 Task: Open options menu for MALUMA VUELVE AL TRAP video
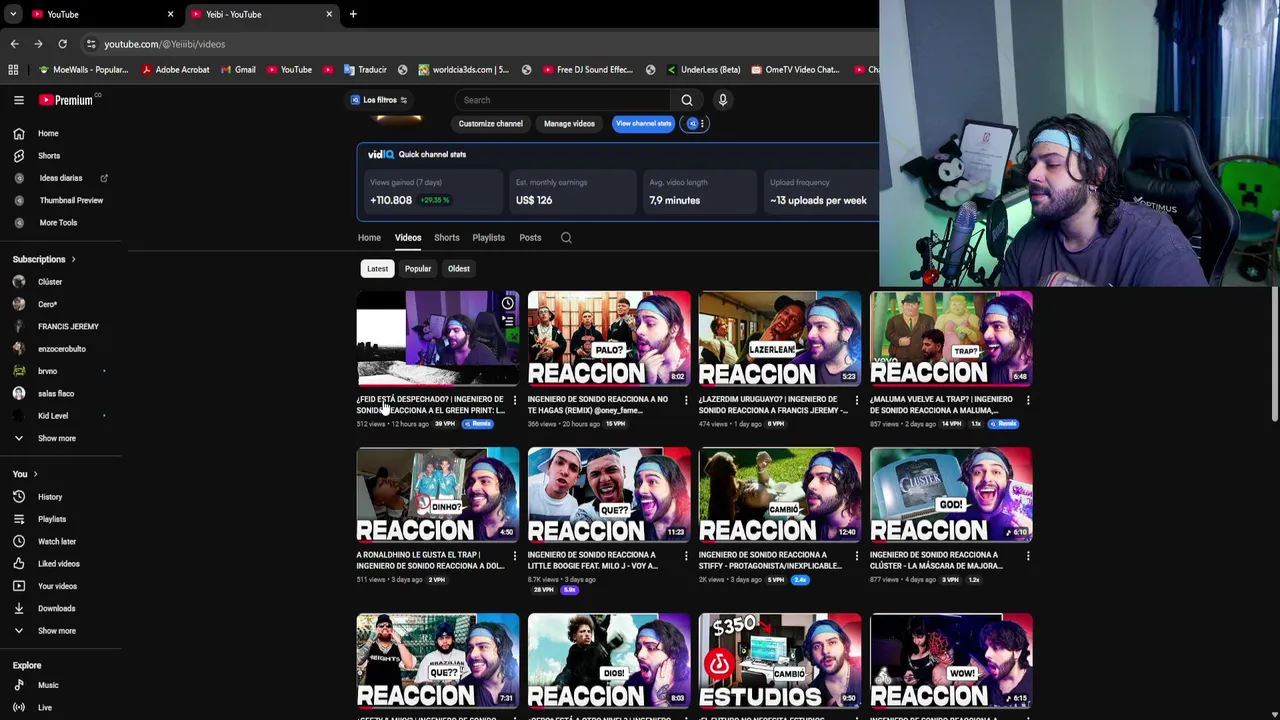point(1028,400)
